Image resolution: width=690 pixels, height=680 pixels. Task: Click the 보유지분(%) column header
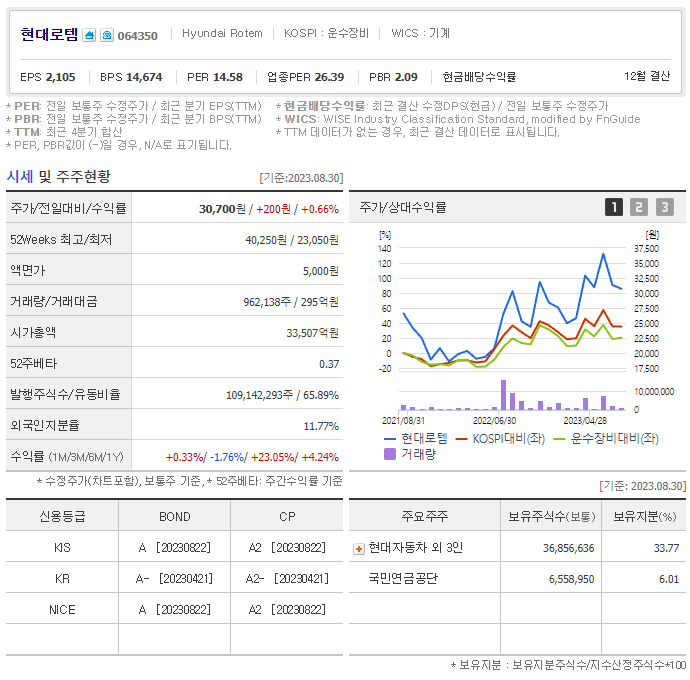[x=644, y=516]
